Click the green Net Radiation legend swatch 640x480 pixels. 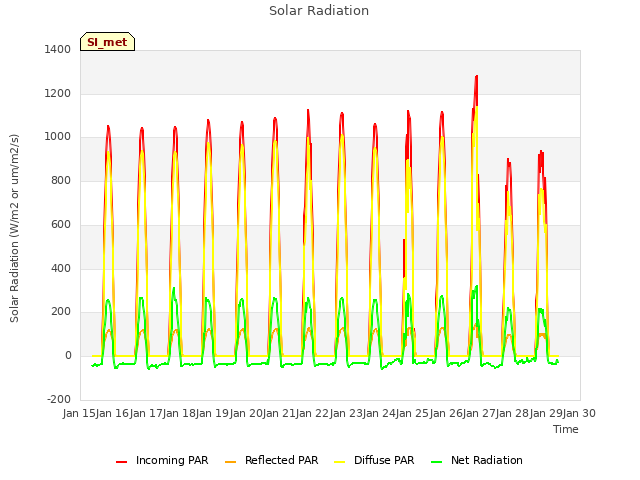pos(437,462)
